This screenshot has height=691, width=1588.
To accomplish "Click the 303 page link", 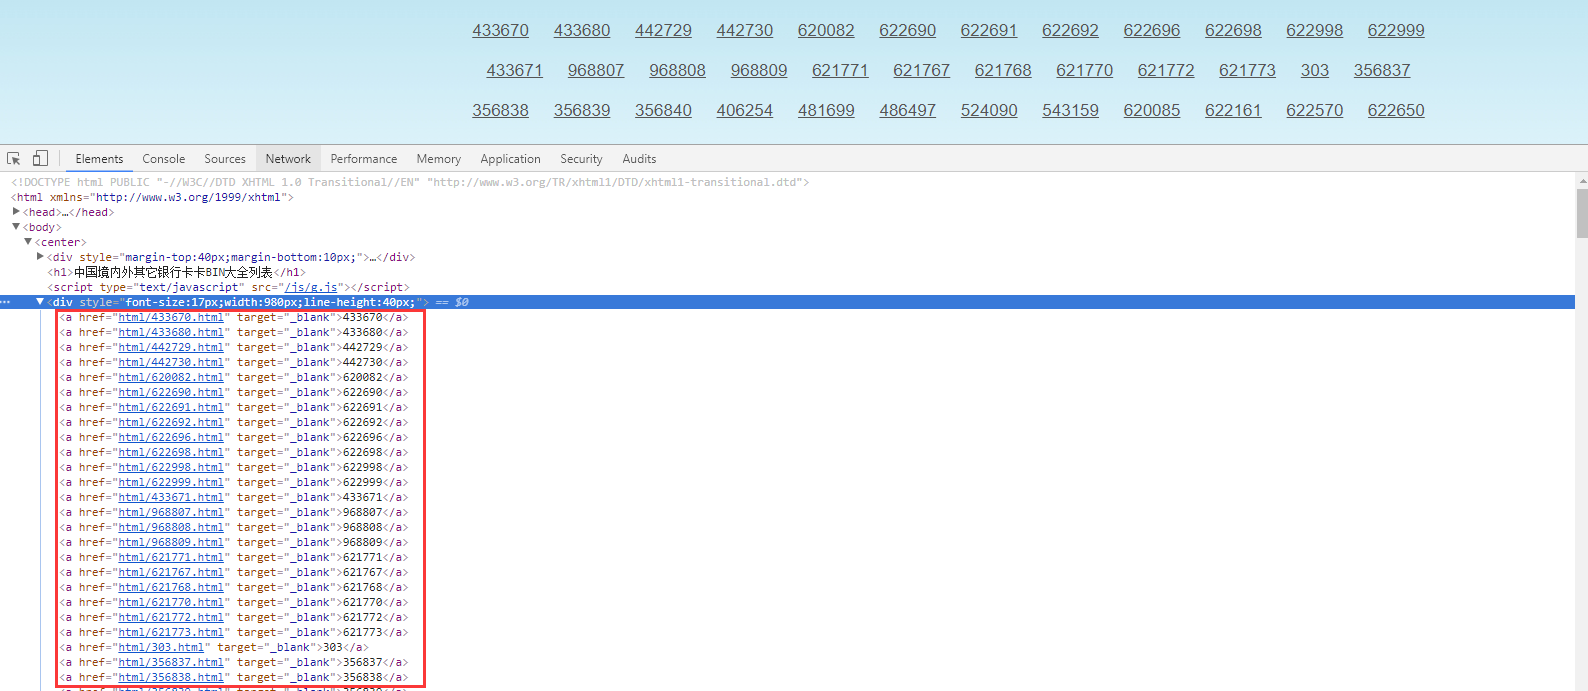I will pos(1315,71).
